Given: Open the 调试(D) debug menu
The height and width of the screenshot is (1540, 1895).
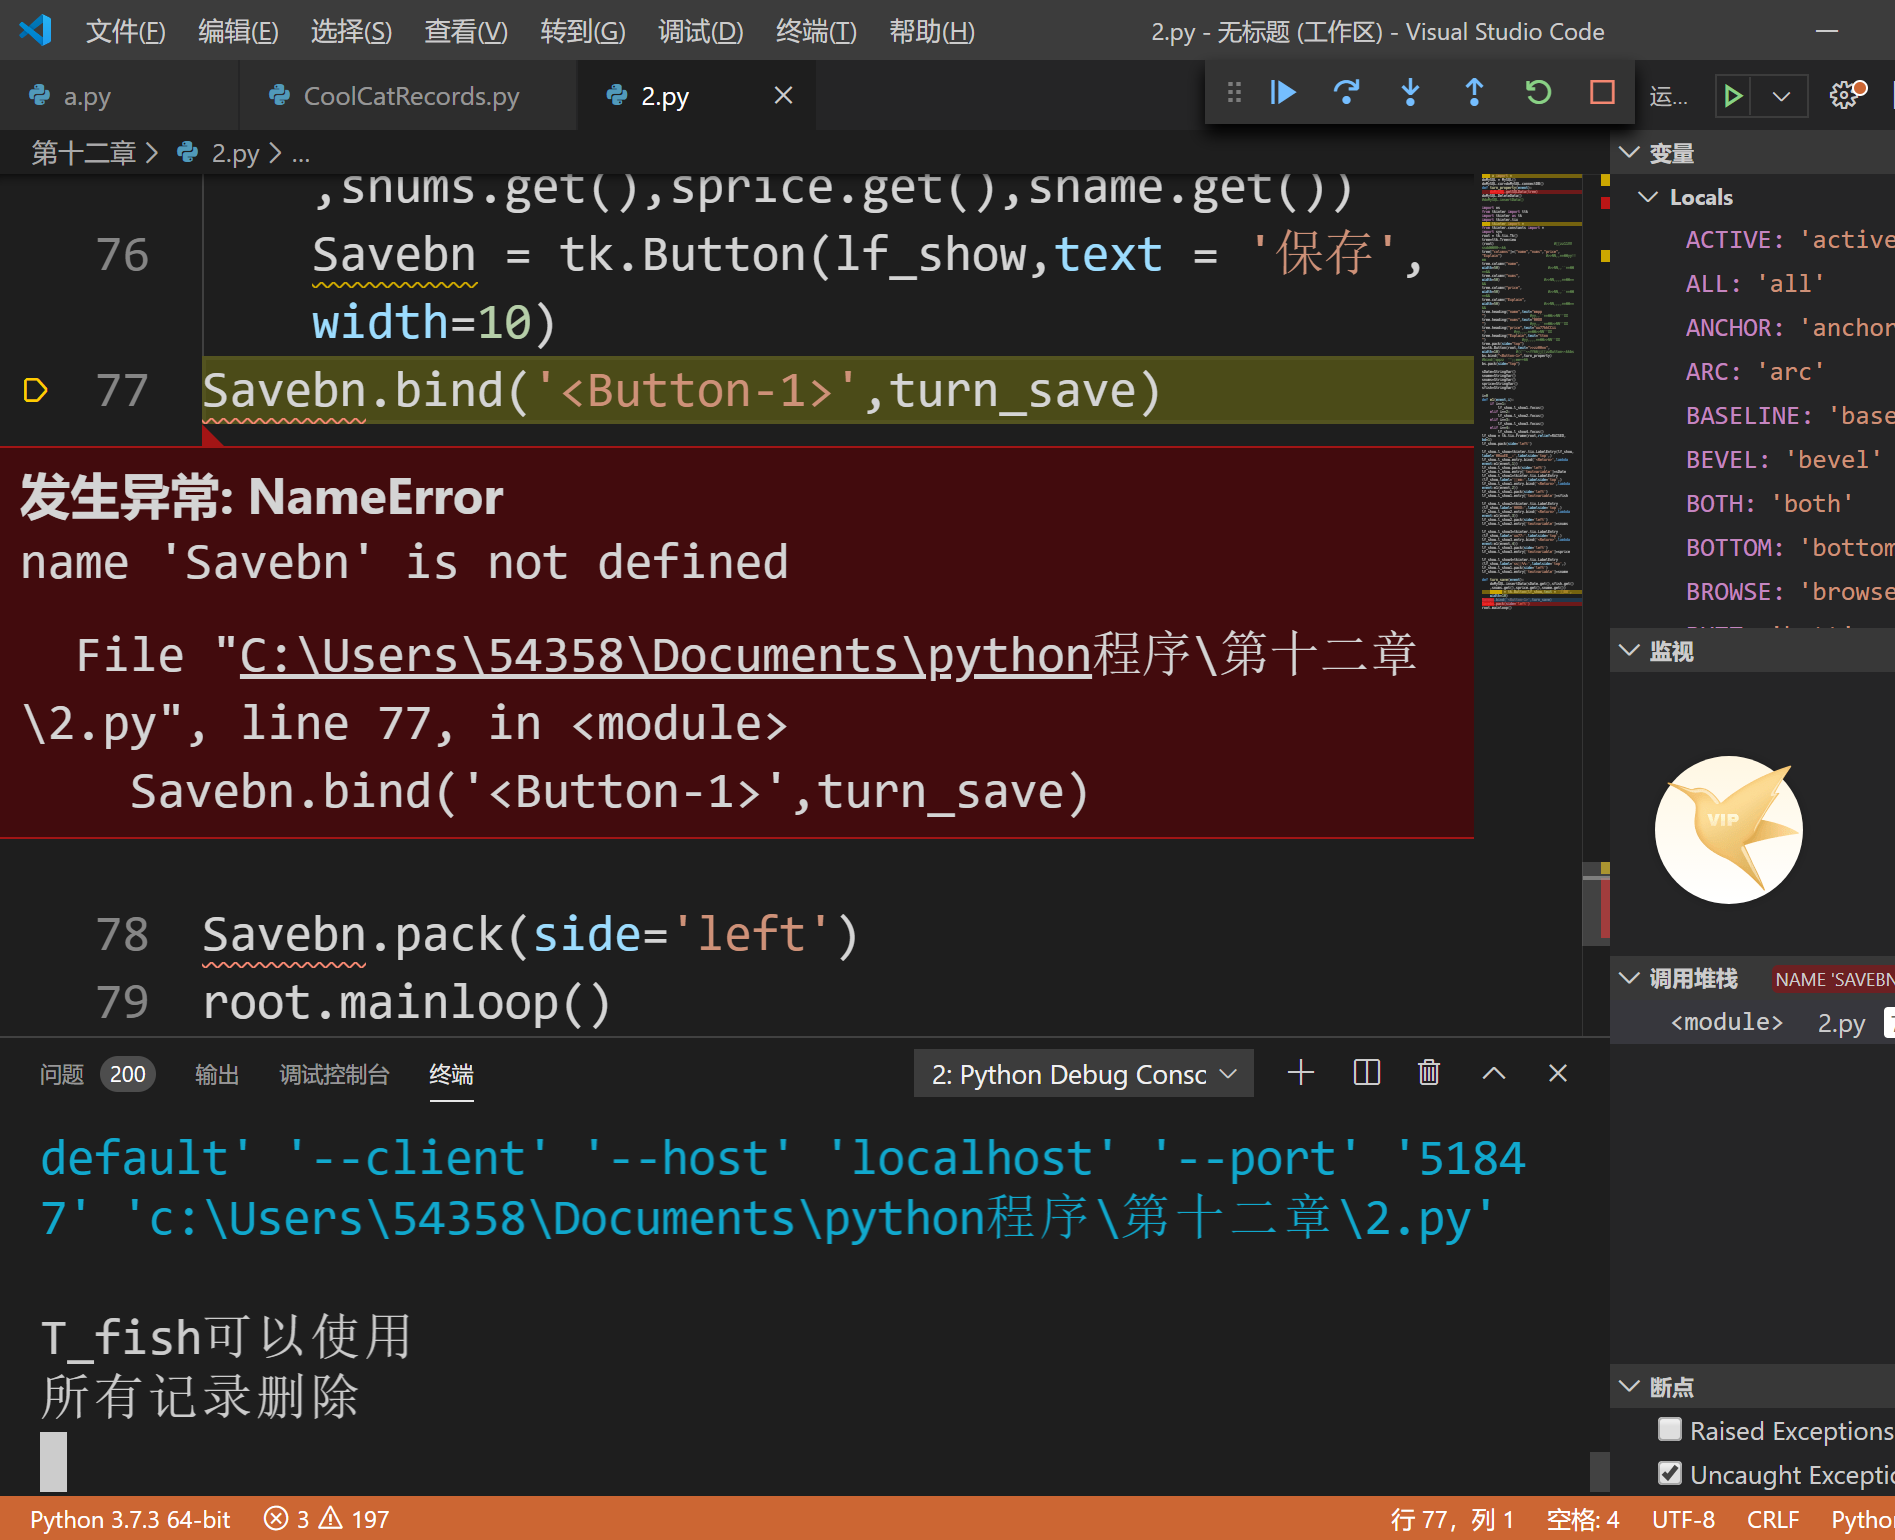Looking at the screenshot, I should [x=700, y=32].
